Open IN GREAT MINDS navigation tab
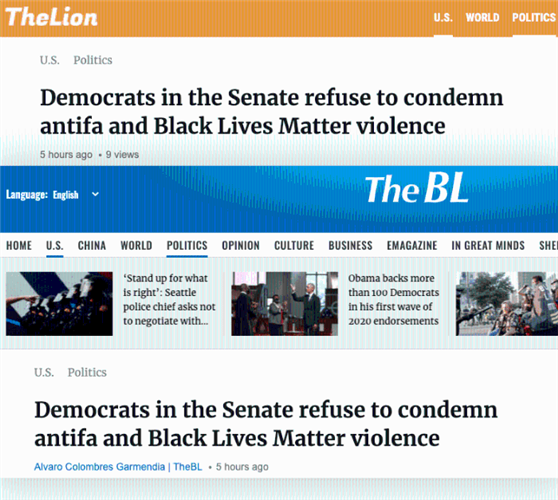The image size is (558, 500). tap(488, 246)
